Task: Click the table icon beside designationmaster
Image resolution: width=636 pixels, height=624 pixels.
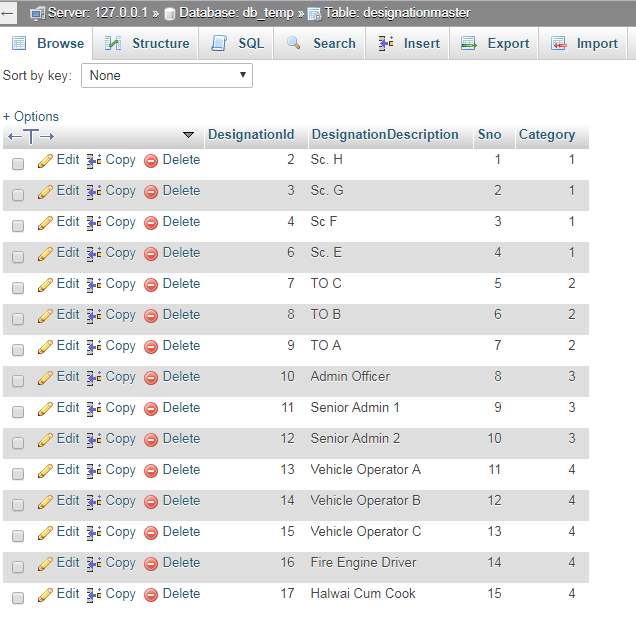Action: [x=314, y=14]
